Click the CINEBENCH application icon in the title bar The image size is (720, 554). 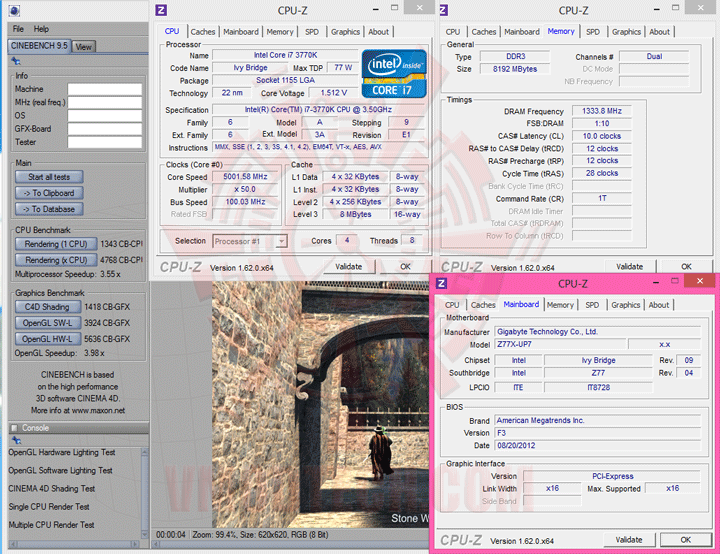point(14,10)
